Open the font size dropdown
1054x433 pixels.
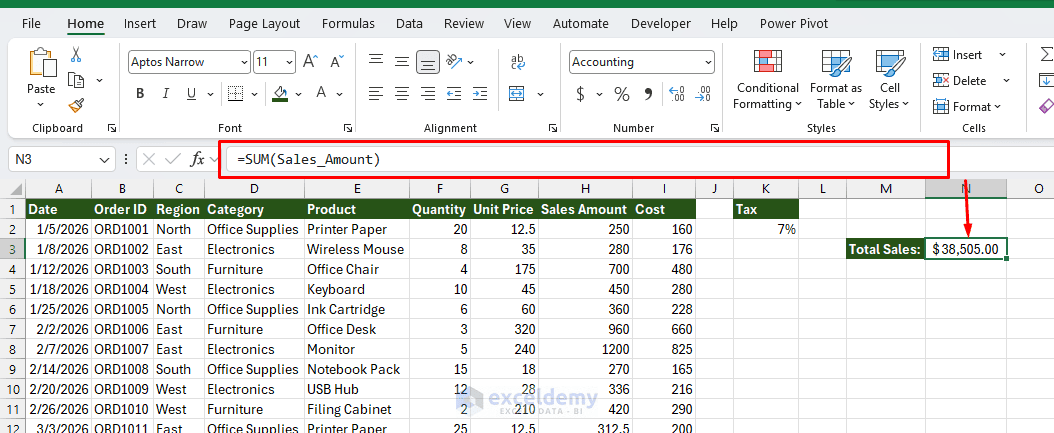point(290,62)
